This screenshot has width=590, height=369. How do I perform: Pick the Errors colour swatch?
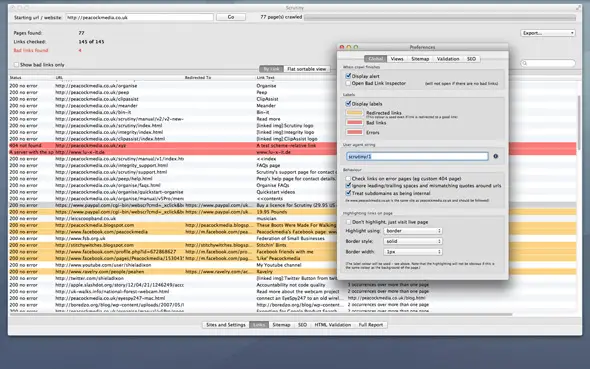[354, 132]
